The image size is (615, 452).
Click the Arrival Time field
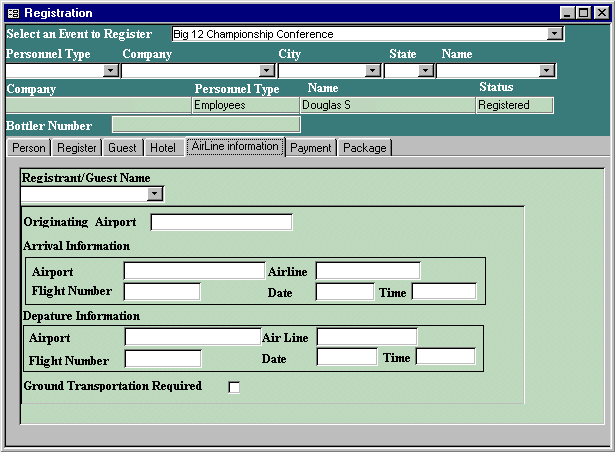pyautogui.click(x=444, y=292)
